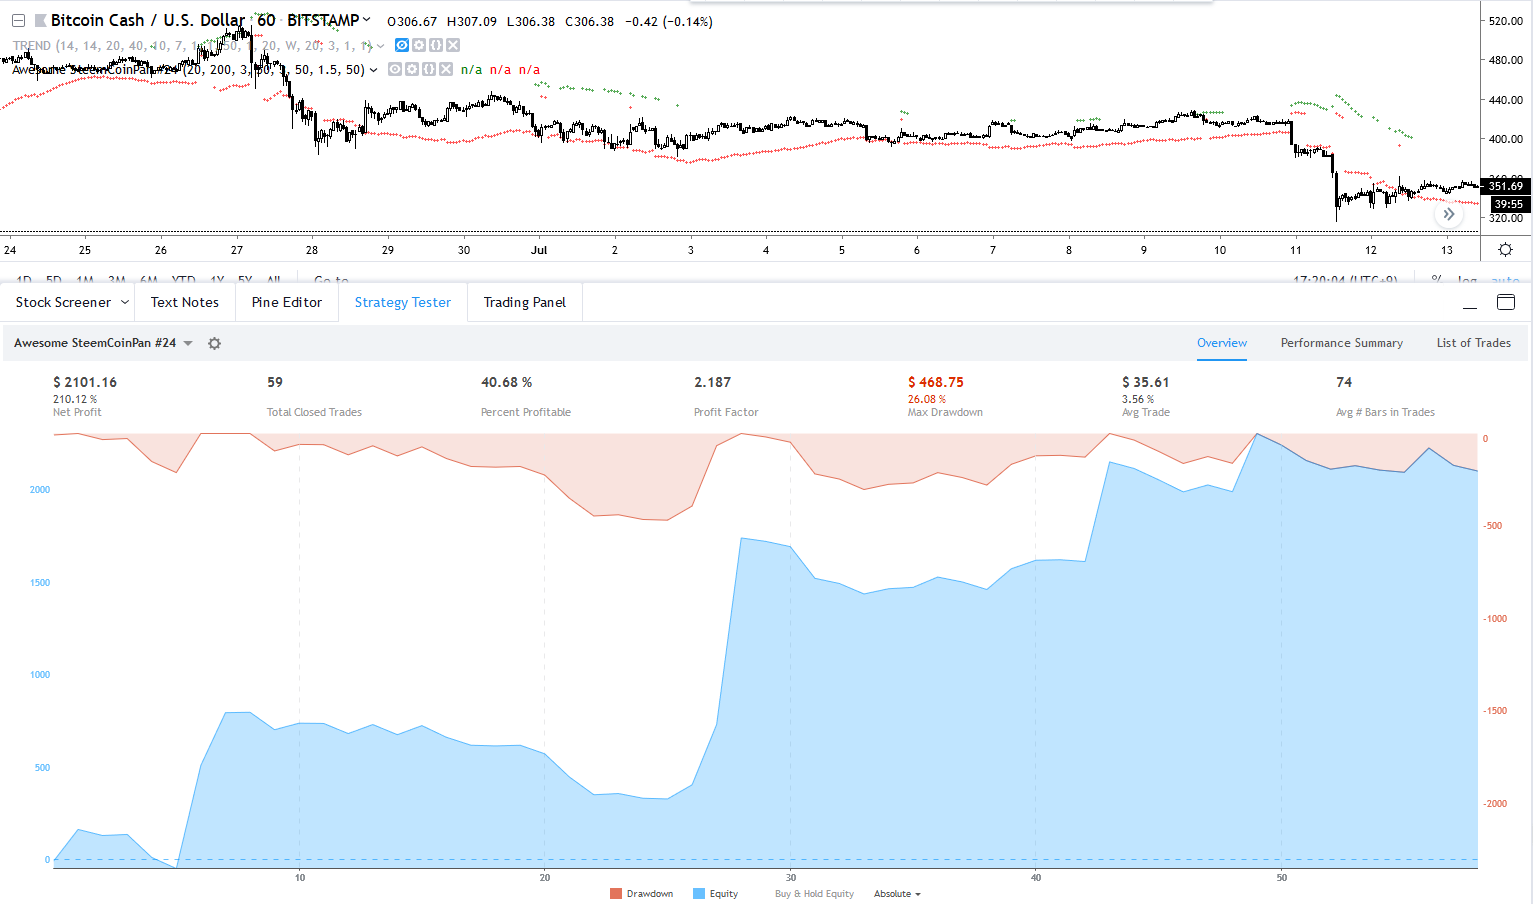Open strategy properties gear in Strategy Tester
1533x904 pixels.
214,343
